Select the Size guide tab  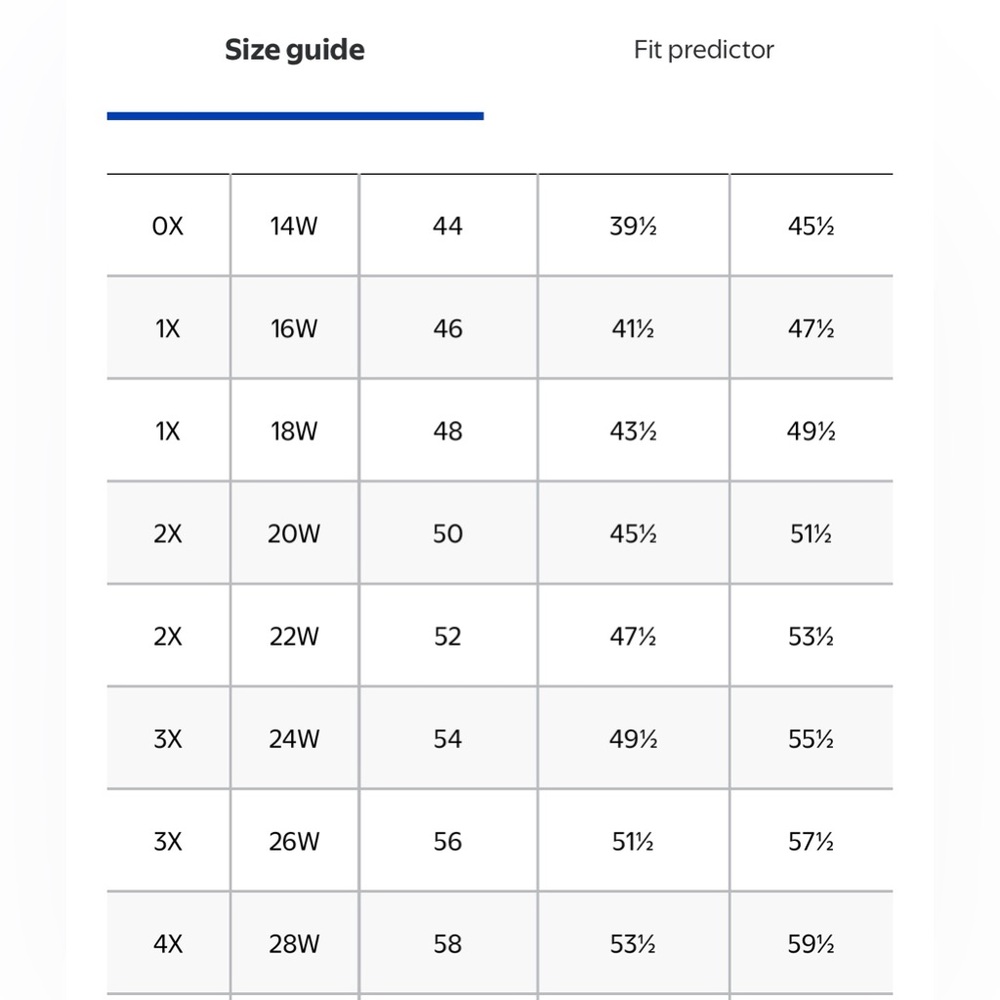(295, 50)
